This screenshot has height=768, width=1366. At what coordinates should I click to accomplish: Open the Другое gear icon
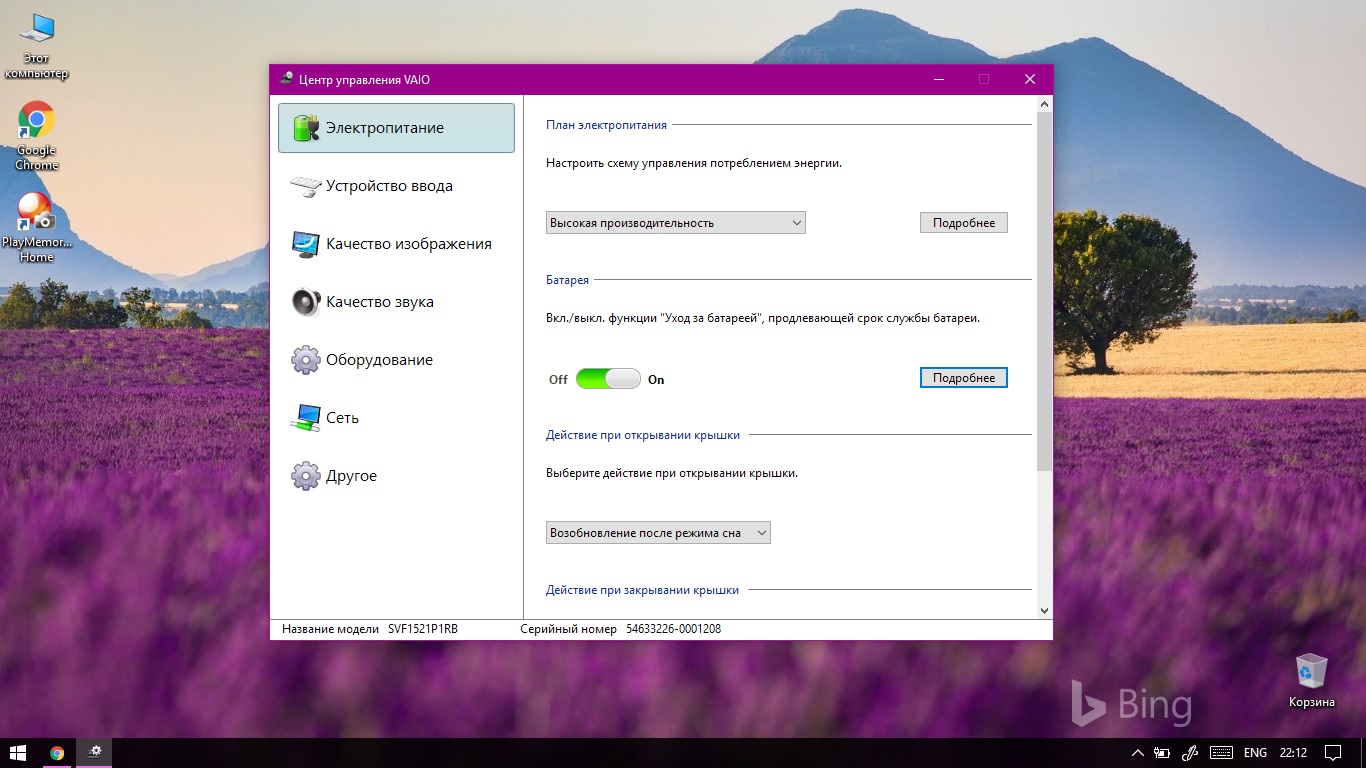click(306, 476)
